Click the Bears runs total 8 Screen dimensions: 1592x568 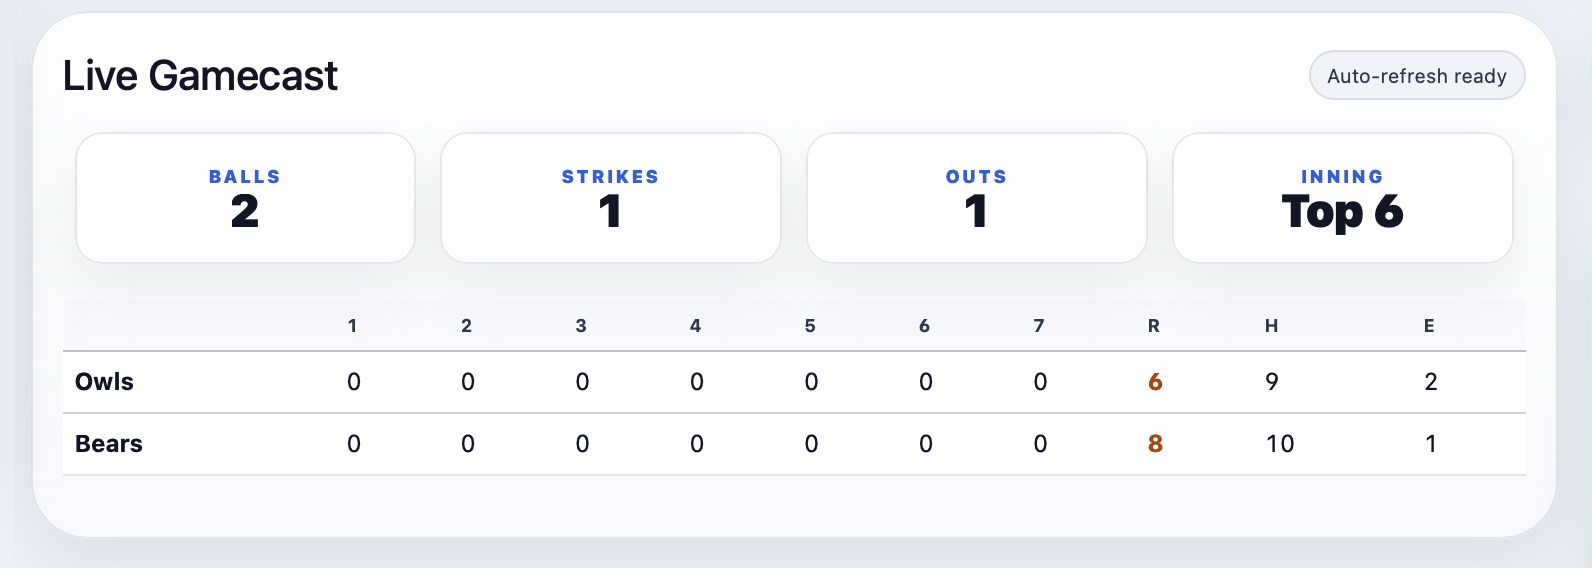pyautogui.click(x=1155, y=444)
